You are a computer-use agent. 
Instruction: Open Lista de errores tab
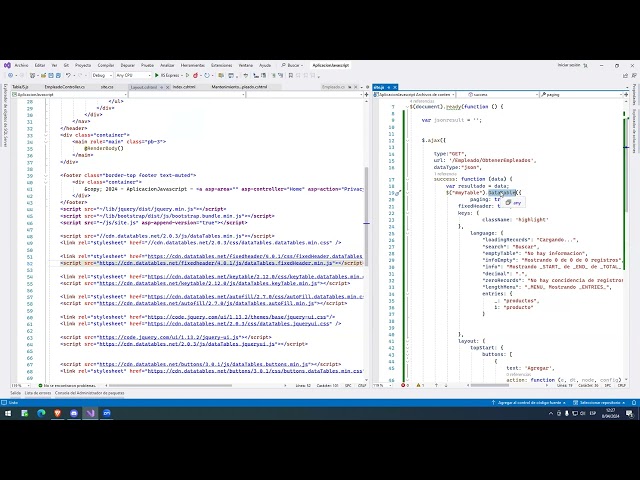[38, 393]
